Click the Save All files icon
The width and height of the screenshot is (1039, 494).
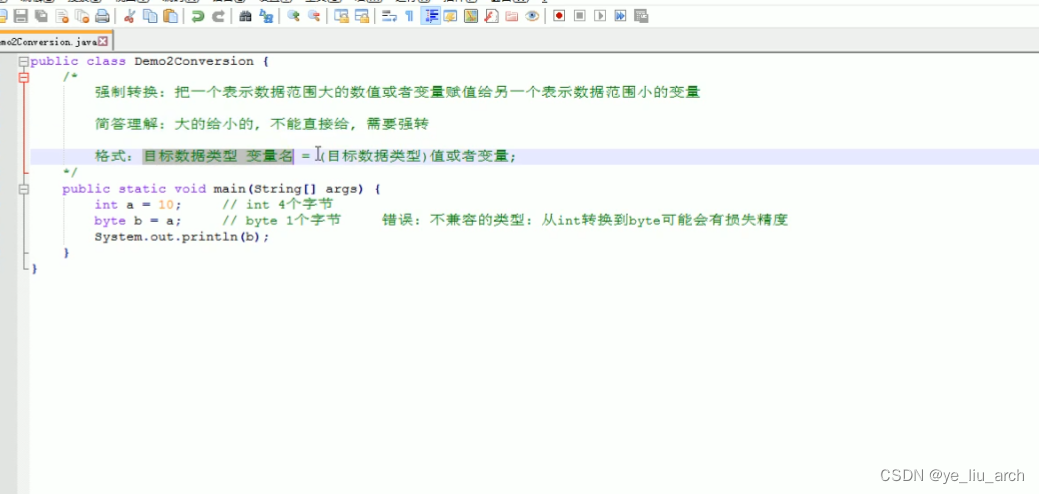(41, 16)
